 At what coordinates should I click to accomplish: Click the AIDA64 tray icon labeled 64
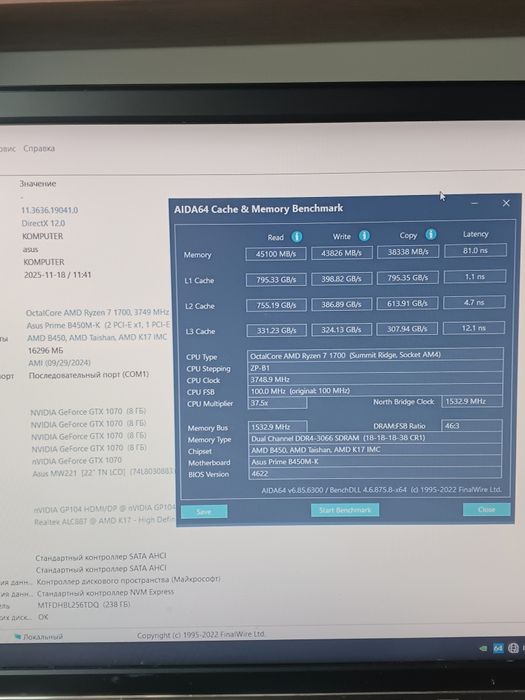[498, 648]
